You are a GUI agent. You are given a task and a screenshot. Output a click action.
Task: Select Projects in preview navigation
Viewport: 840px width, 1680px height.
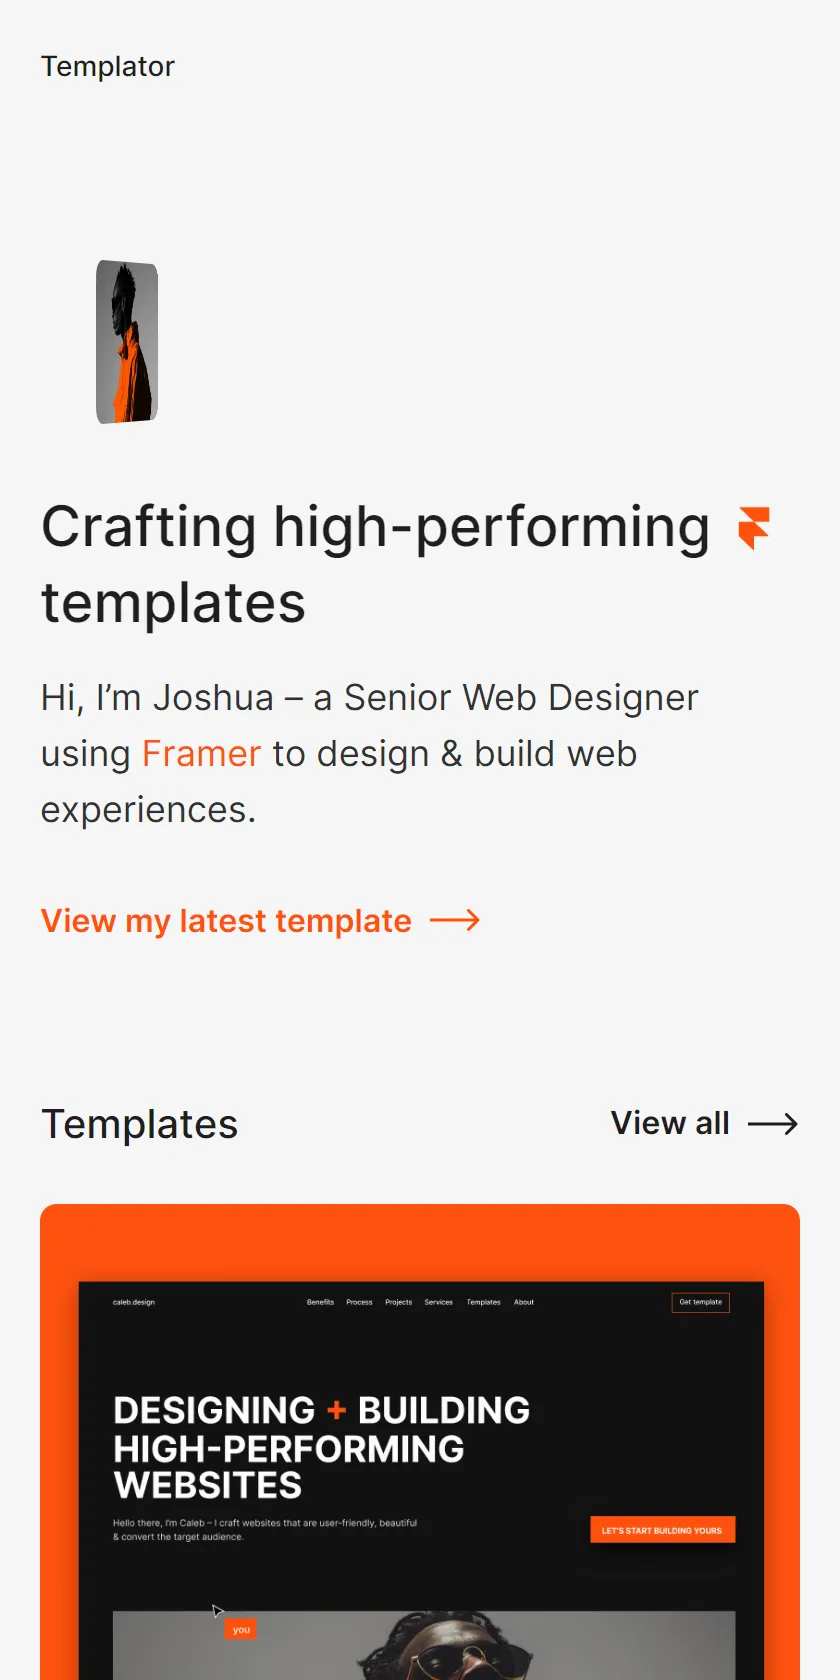click(398, 1302)
